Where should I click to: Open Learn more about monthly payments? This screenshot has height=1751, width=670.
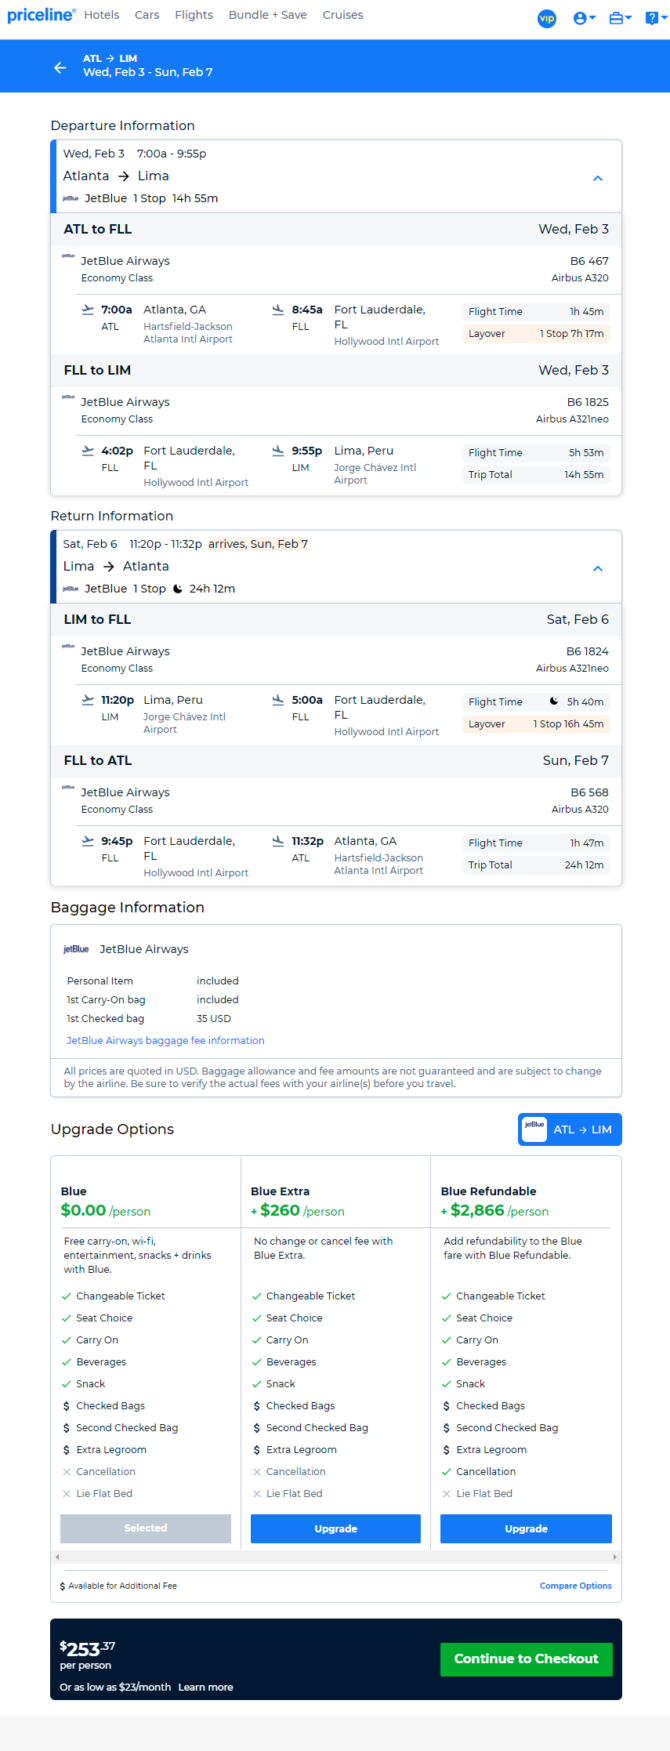click(x=206, y=1687)
